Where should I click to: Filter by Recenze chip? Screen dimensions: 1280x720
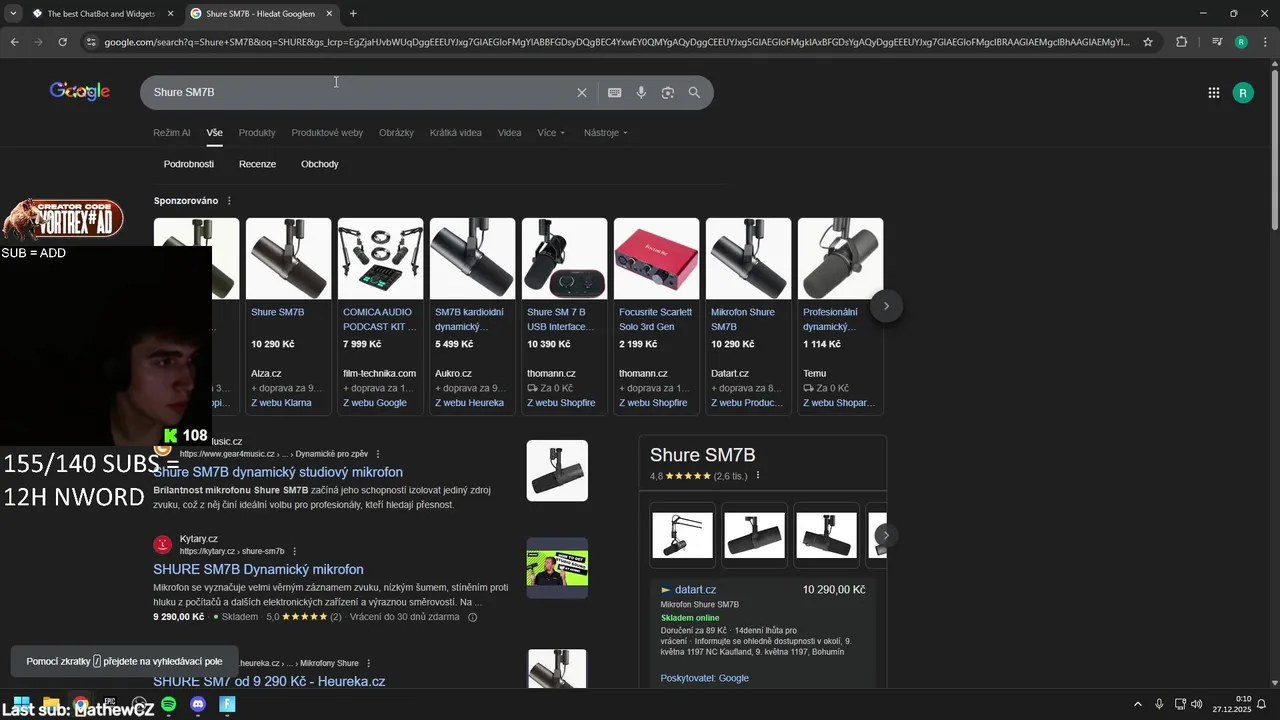point(257,164)
